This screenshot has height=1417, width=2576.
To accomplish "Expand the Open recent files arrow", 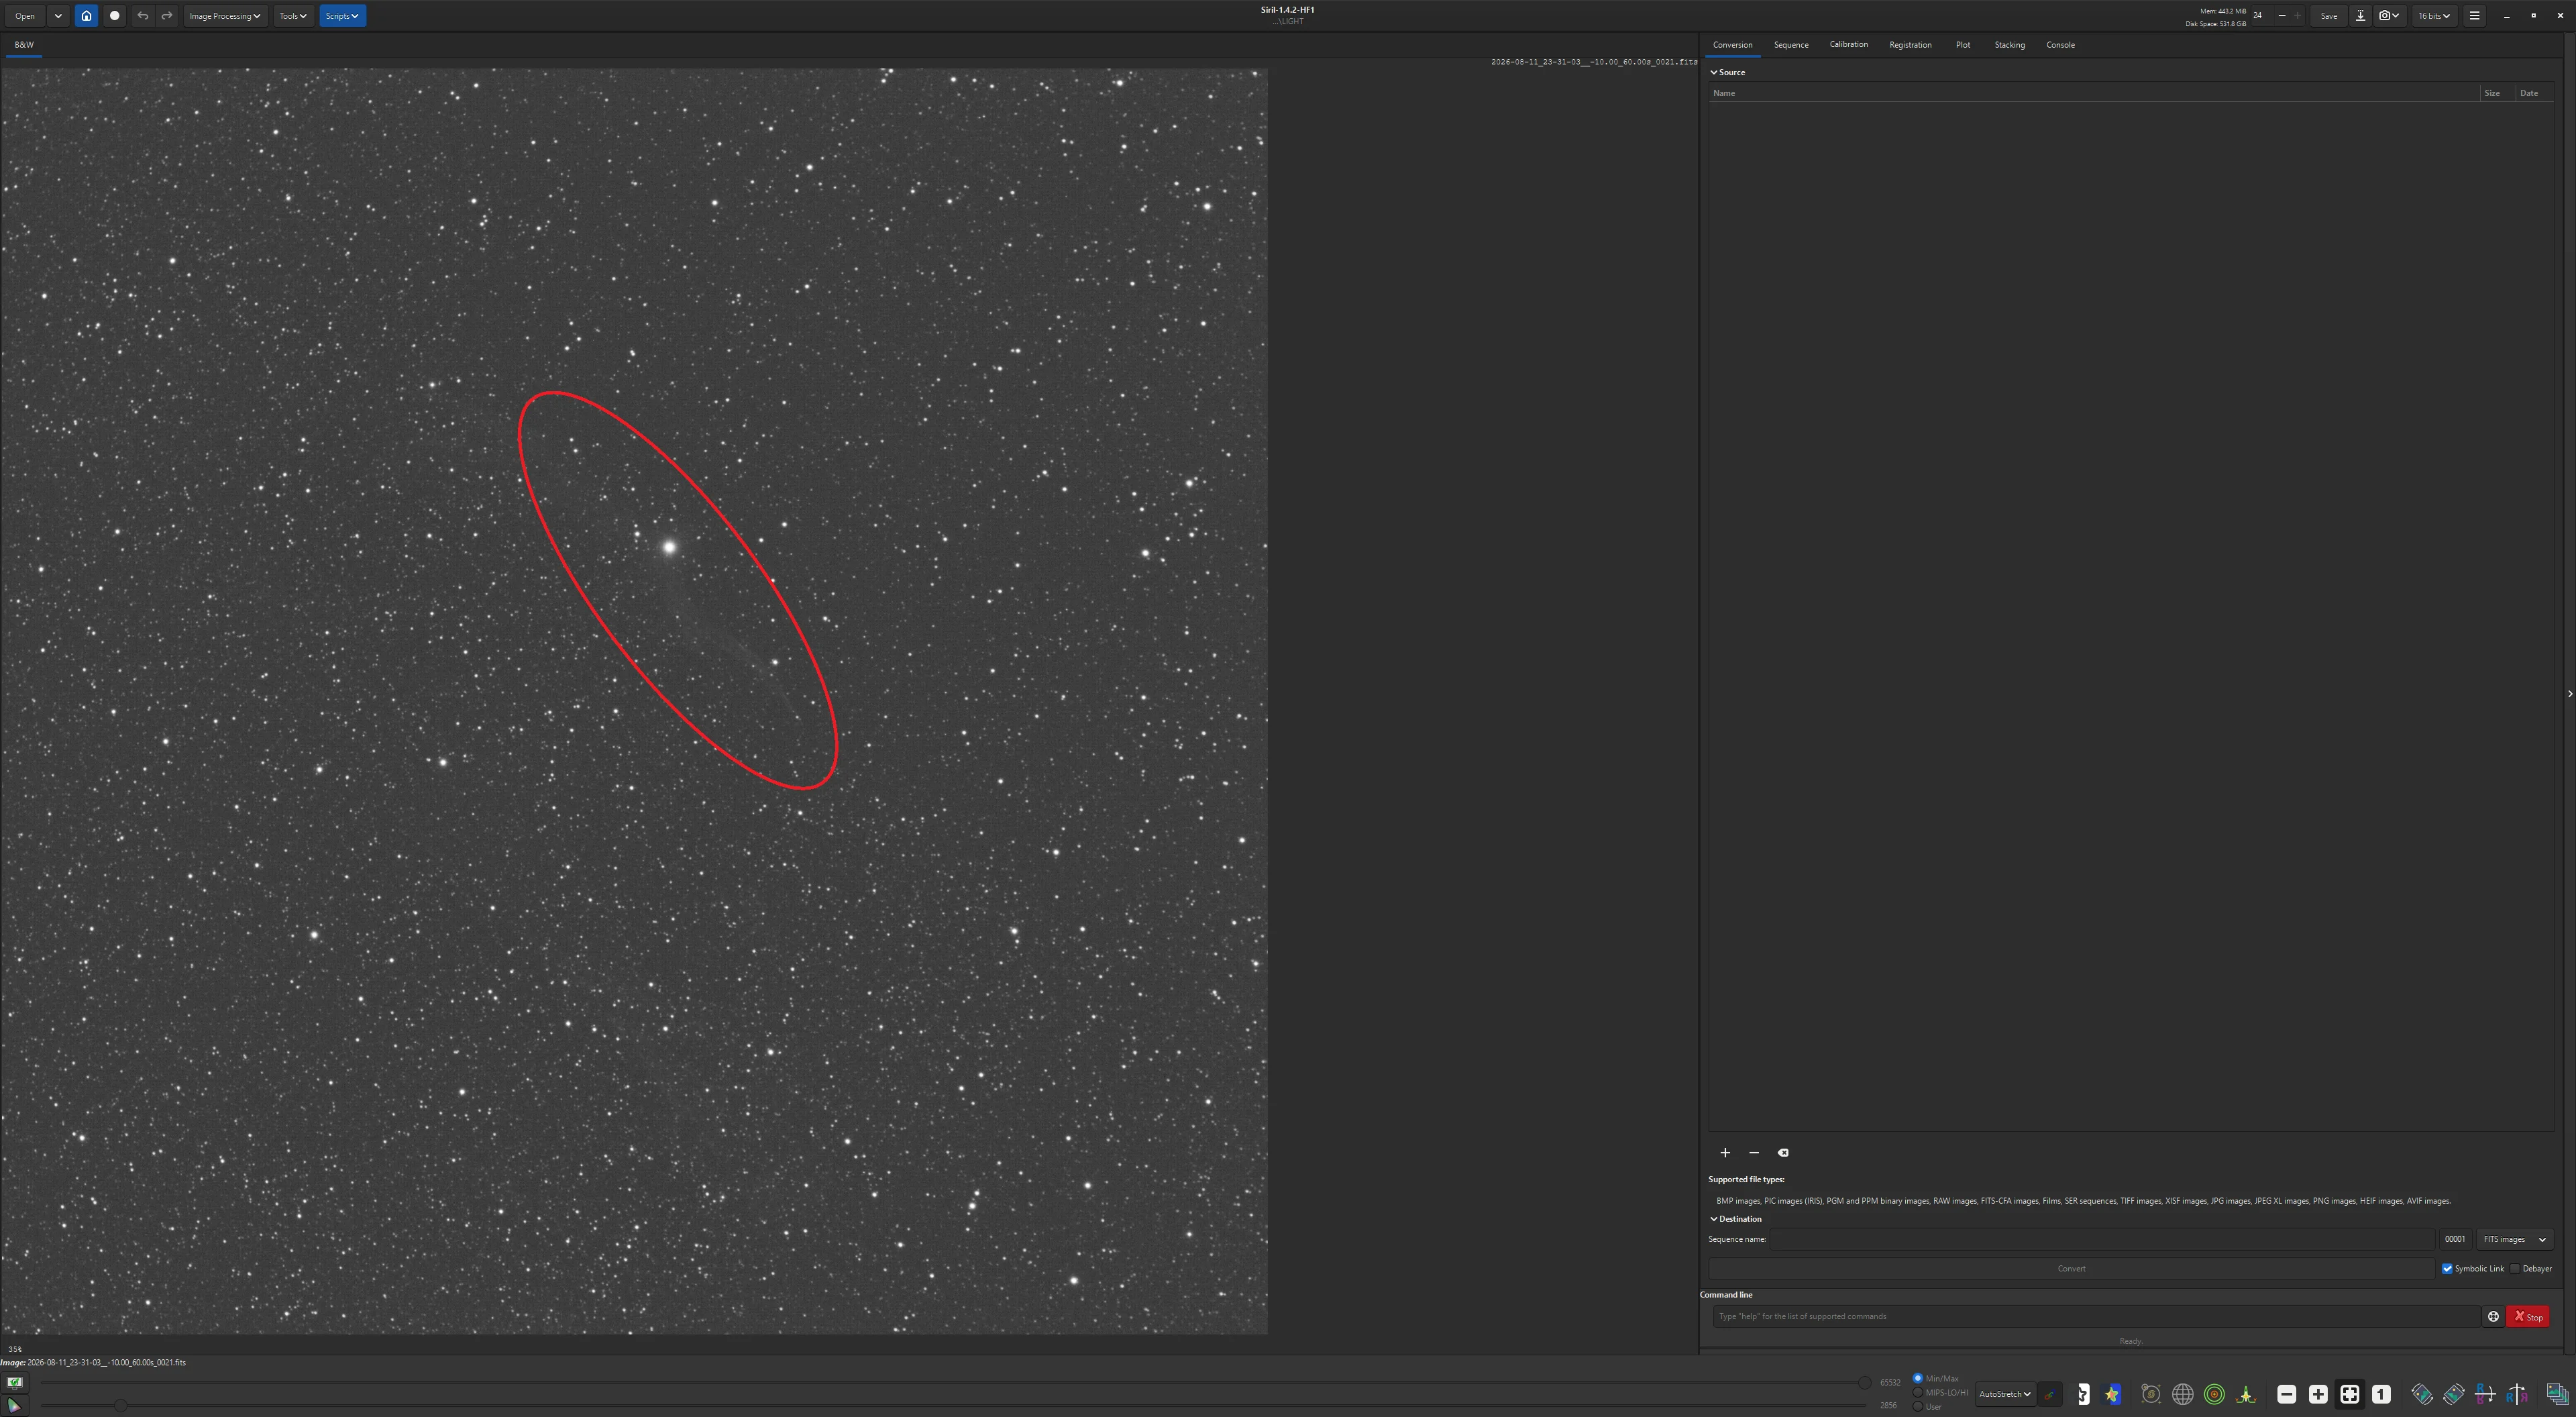I will tap(58, 16).
